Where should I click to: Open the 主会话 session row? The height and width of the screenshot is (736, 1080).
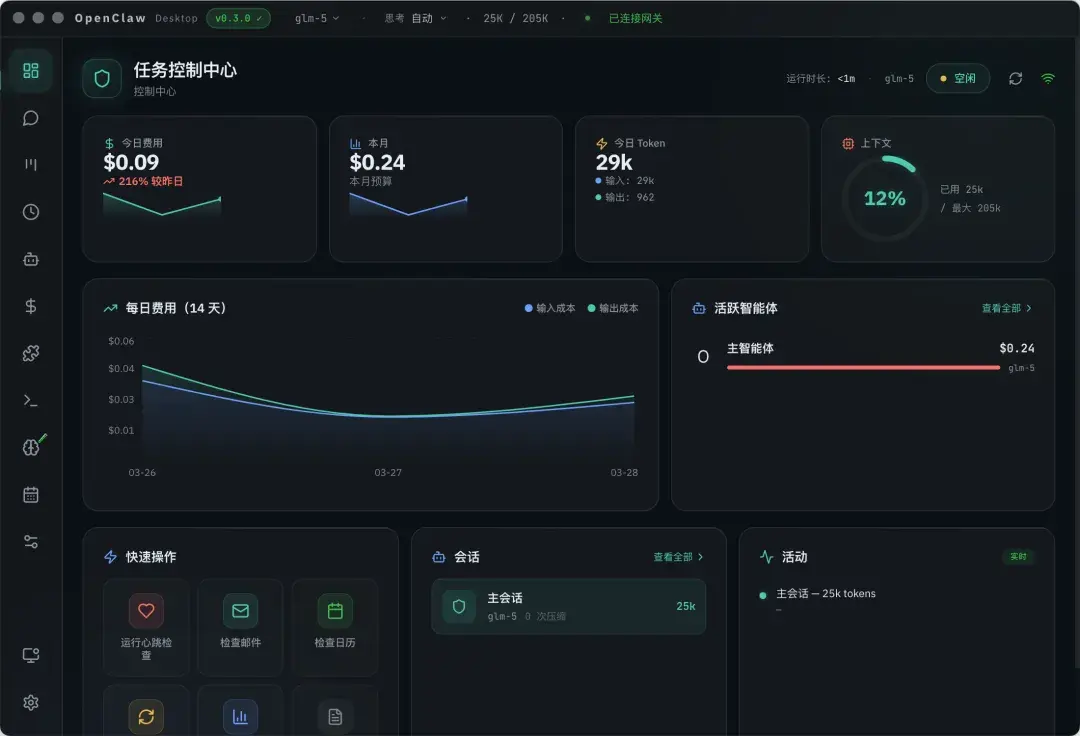(568, 606)
